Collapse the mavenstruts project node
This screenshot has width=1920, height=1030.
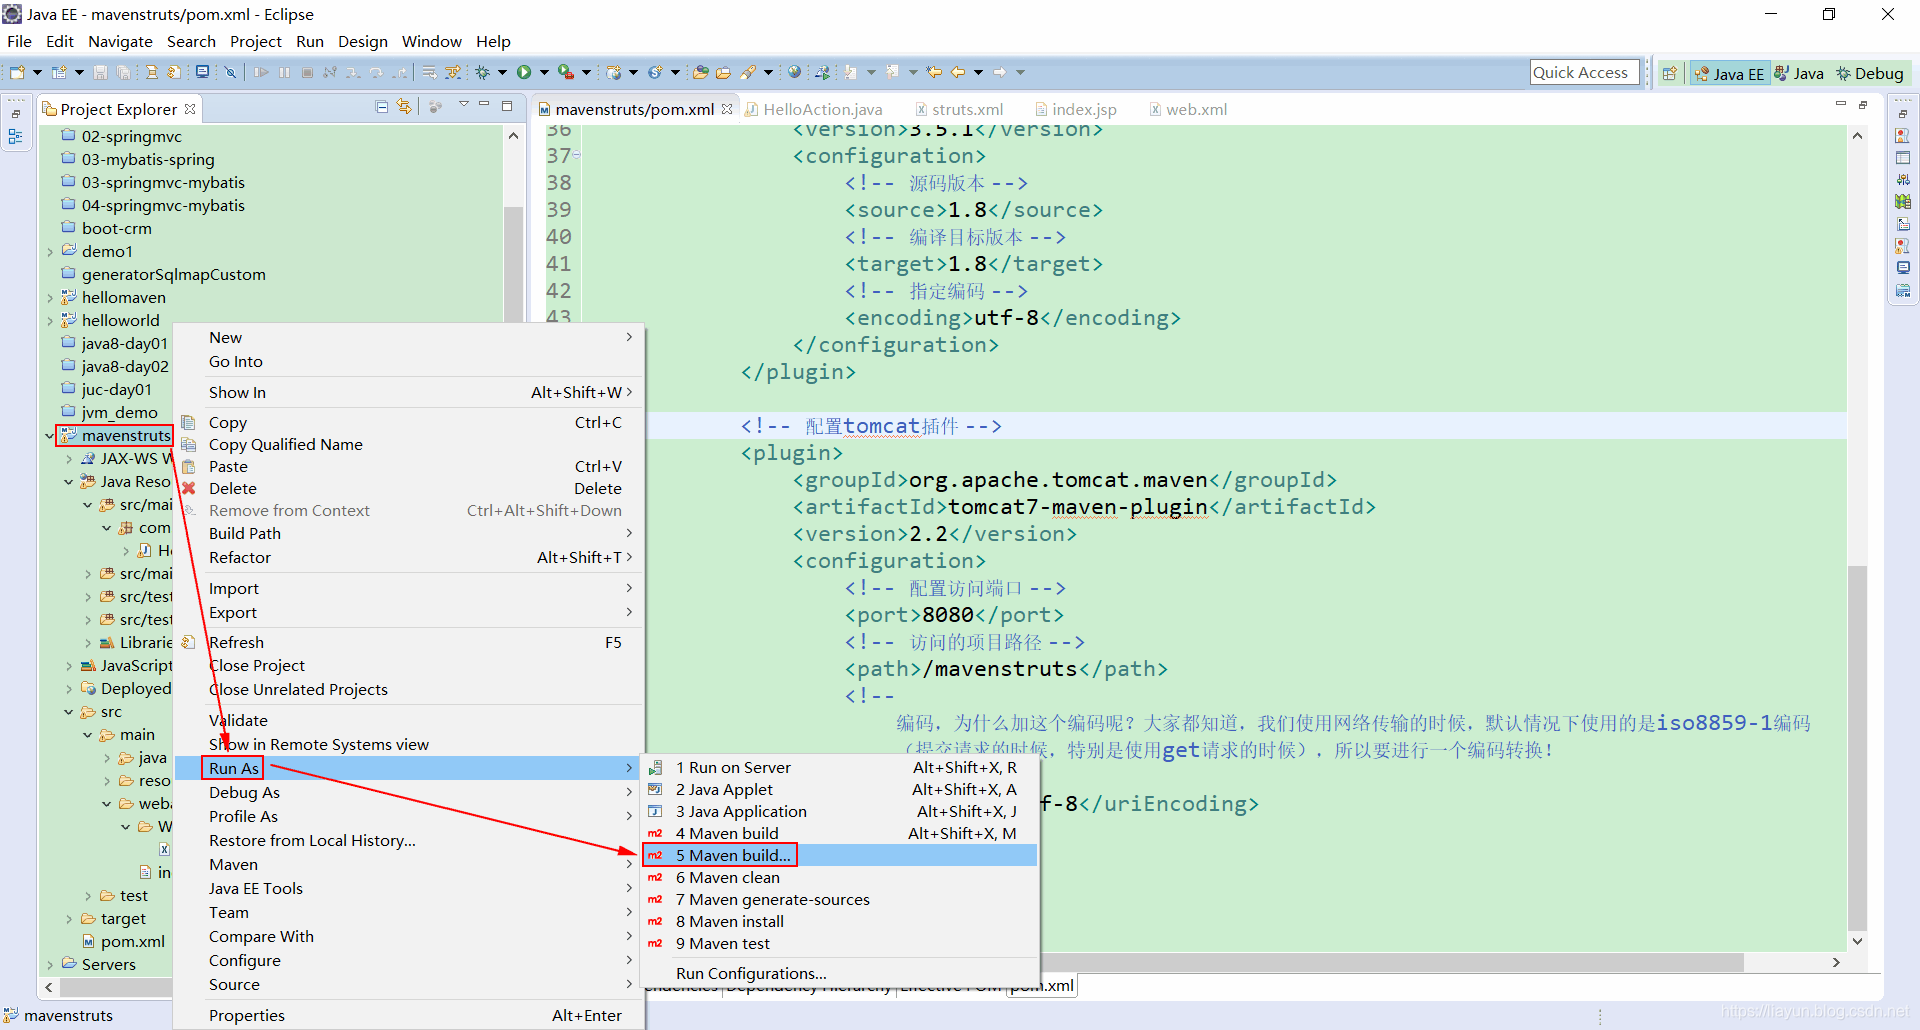click(50, 436)
